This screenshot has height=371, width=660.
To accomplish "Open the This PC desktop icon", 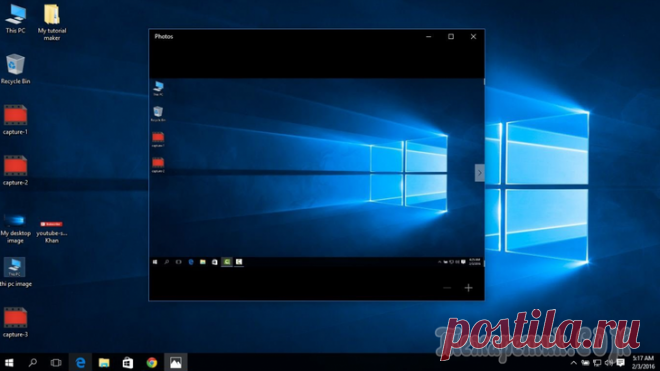I will pos(16,19).
